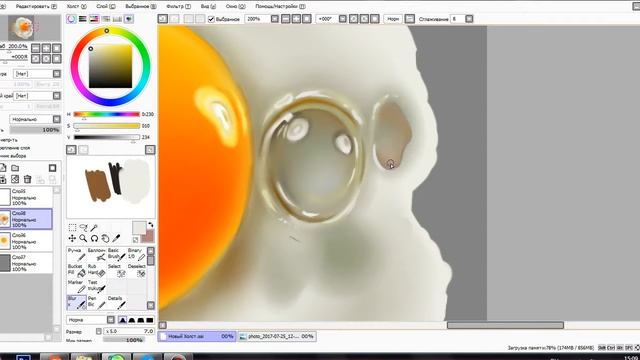Open the Холст menu

pos(77,6)
